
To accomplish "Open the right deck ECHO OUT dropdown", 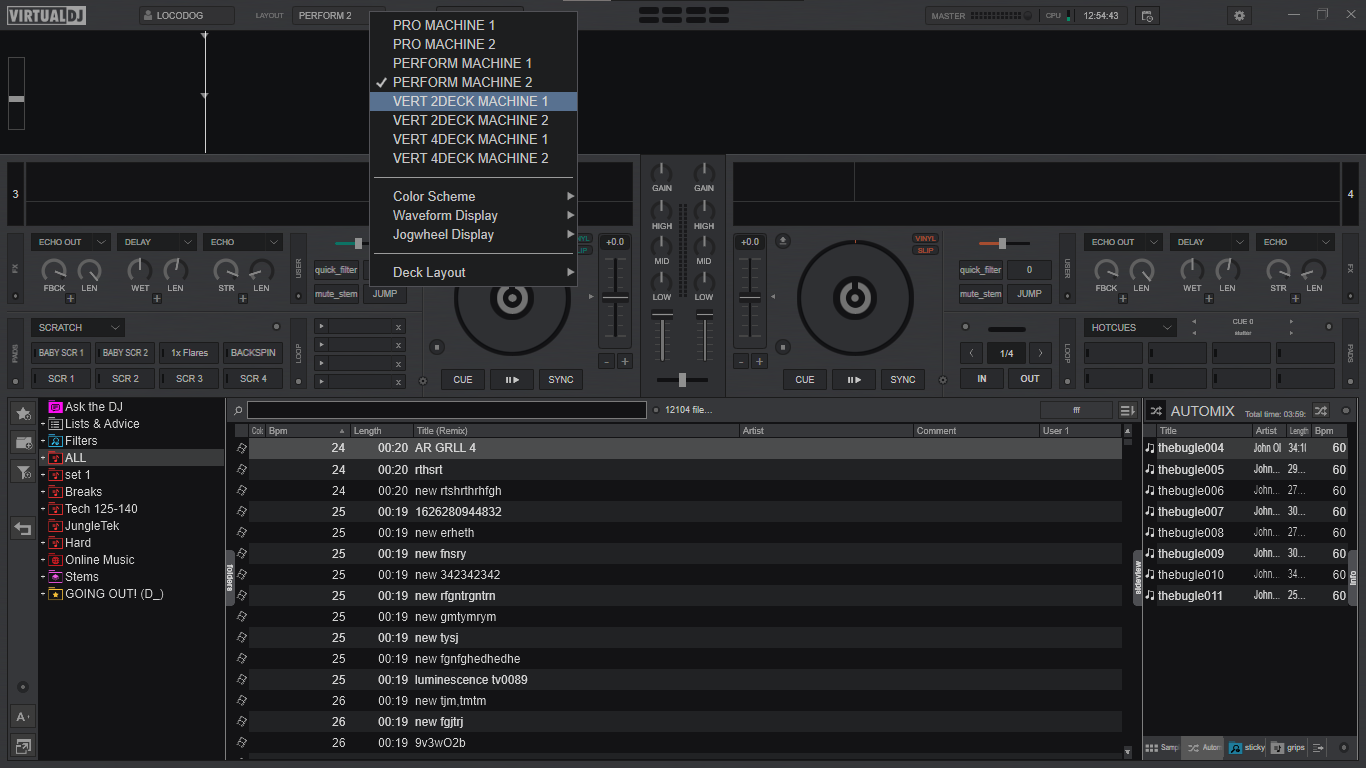I will 1123,242.
